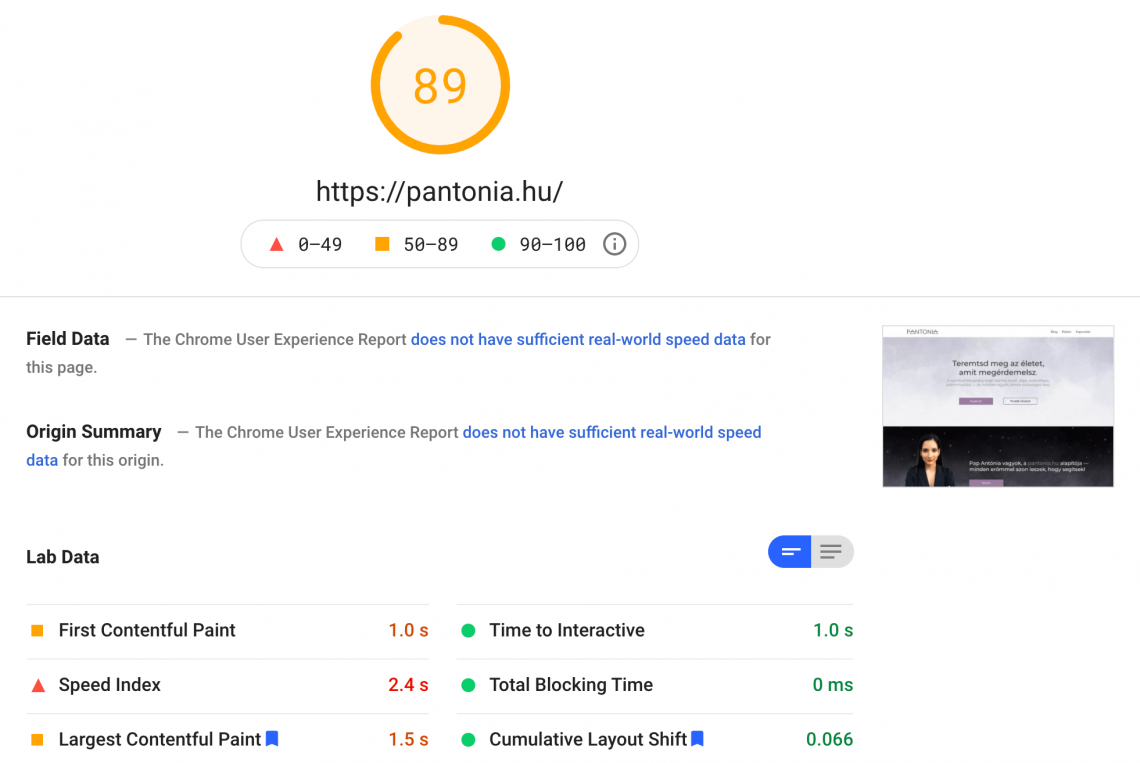Click the Total Blocking Time label
The height and width of the screenshot is (763, 1140).
(x=571, y=685)
